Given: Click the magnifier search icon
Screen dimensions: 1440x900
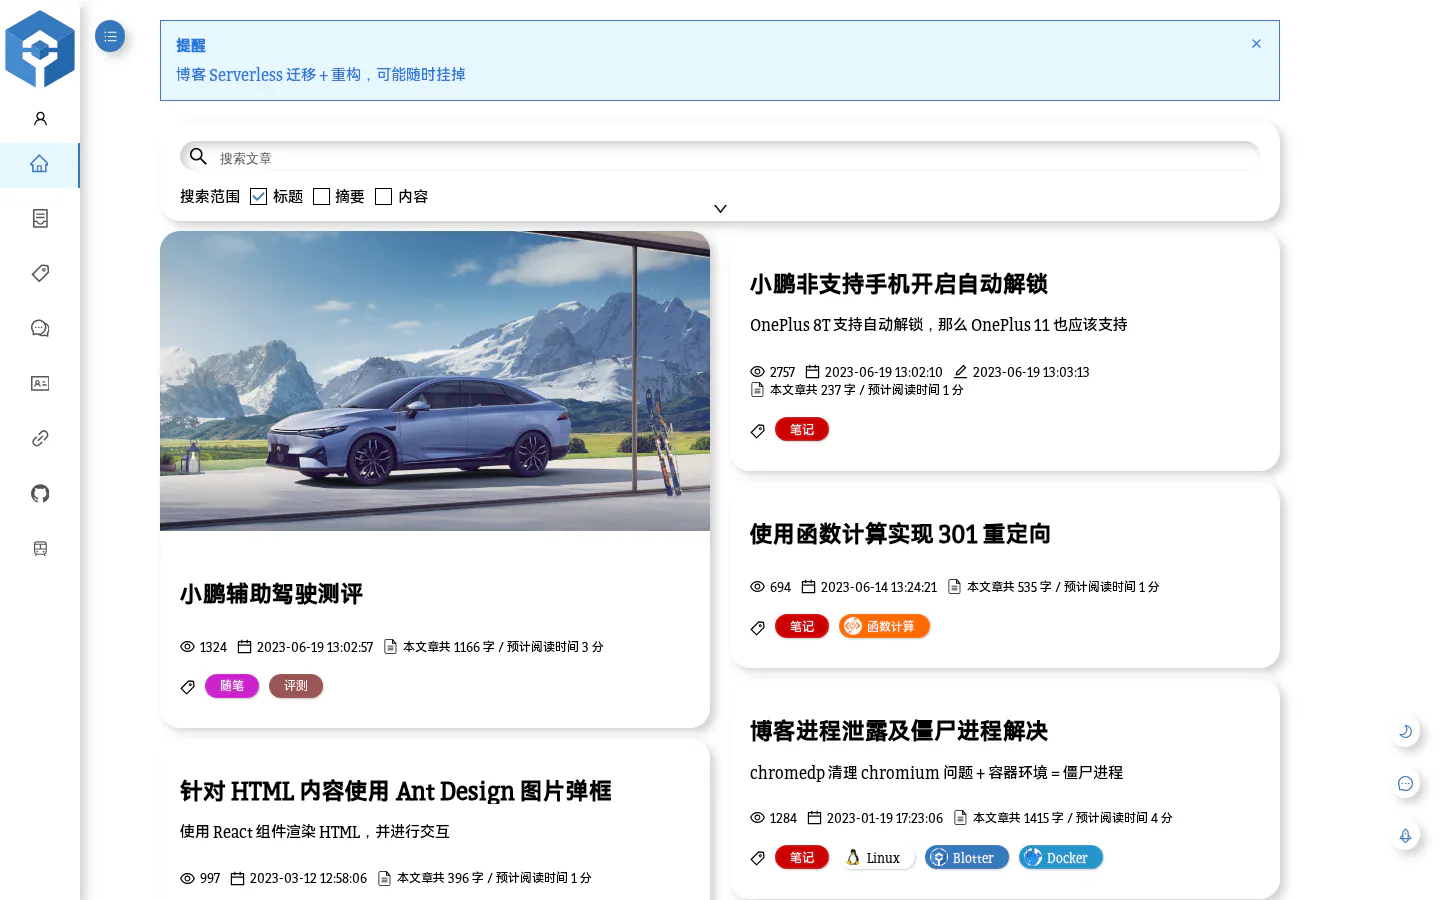Looking at the screenshot, I should [x=198, y=156].
